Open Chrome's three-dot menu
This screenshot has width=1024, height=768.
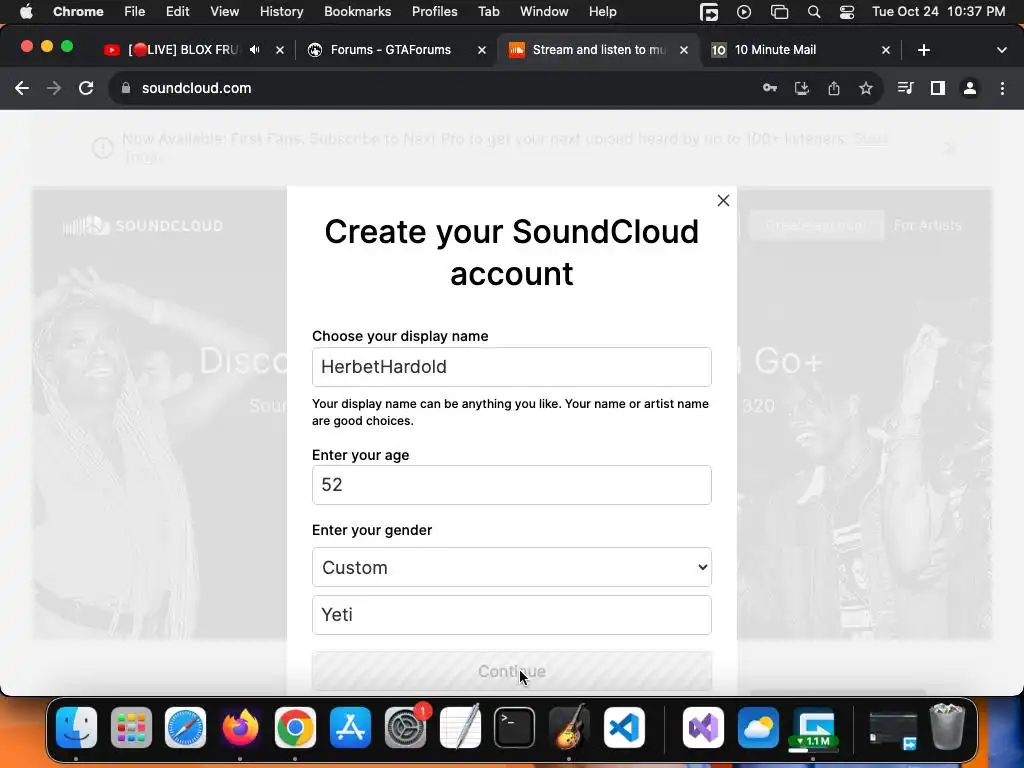tap(1002, 88)
